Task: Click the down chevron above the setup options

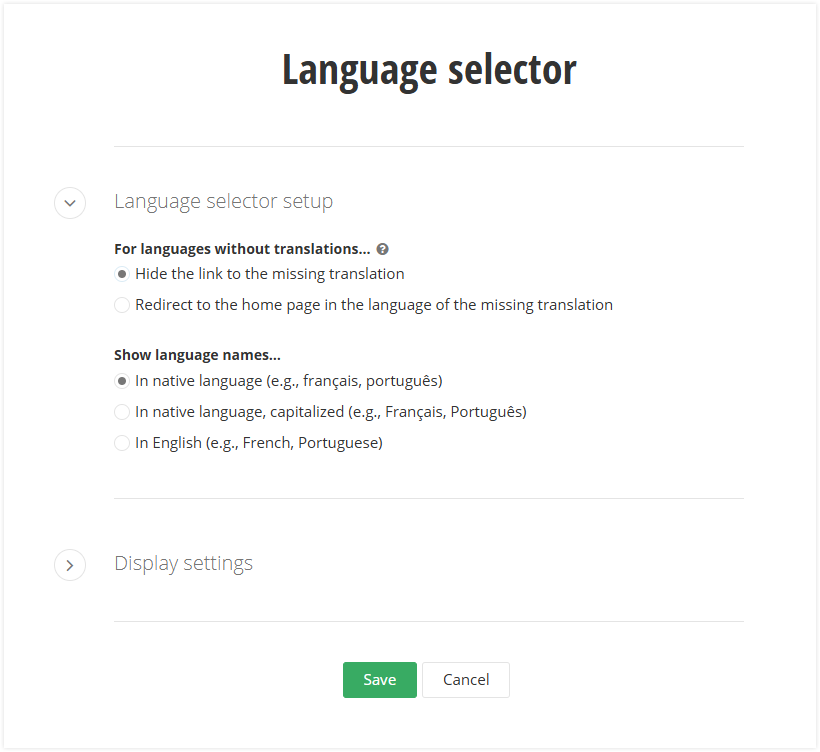Action: pyautogui.click(x=70, y=203)
